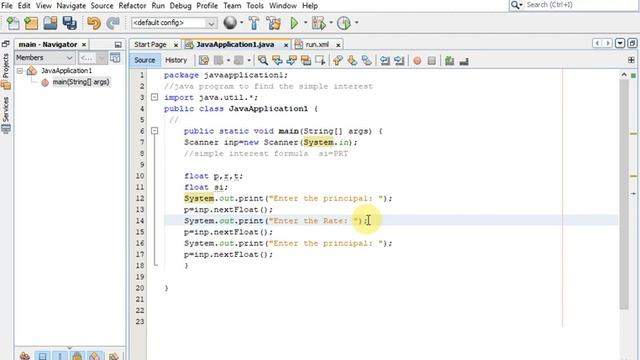Viewport: 640px width, 360px height.
Task: Open the Tools menu
Action: pos(255,6)
